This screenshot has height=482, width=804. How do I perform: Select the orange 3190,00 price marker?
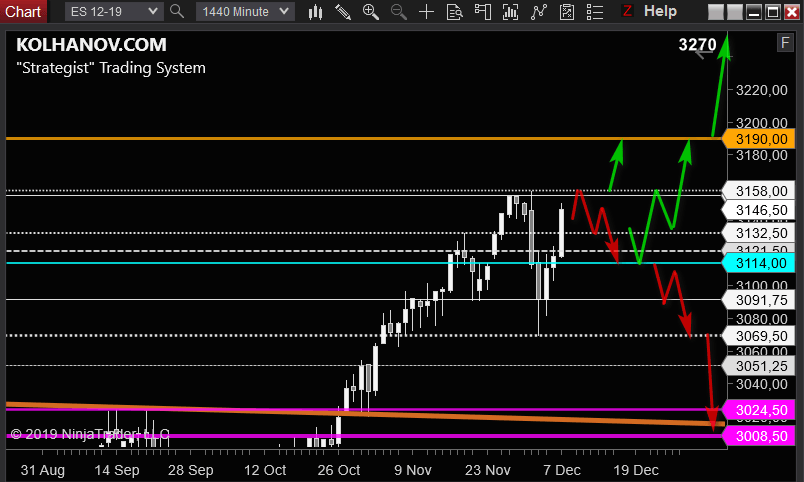[x=758, y=139]
